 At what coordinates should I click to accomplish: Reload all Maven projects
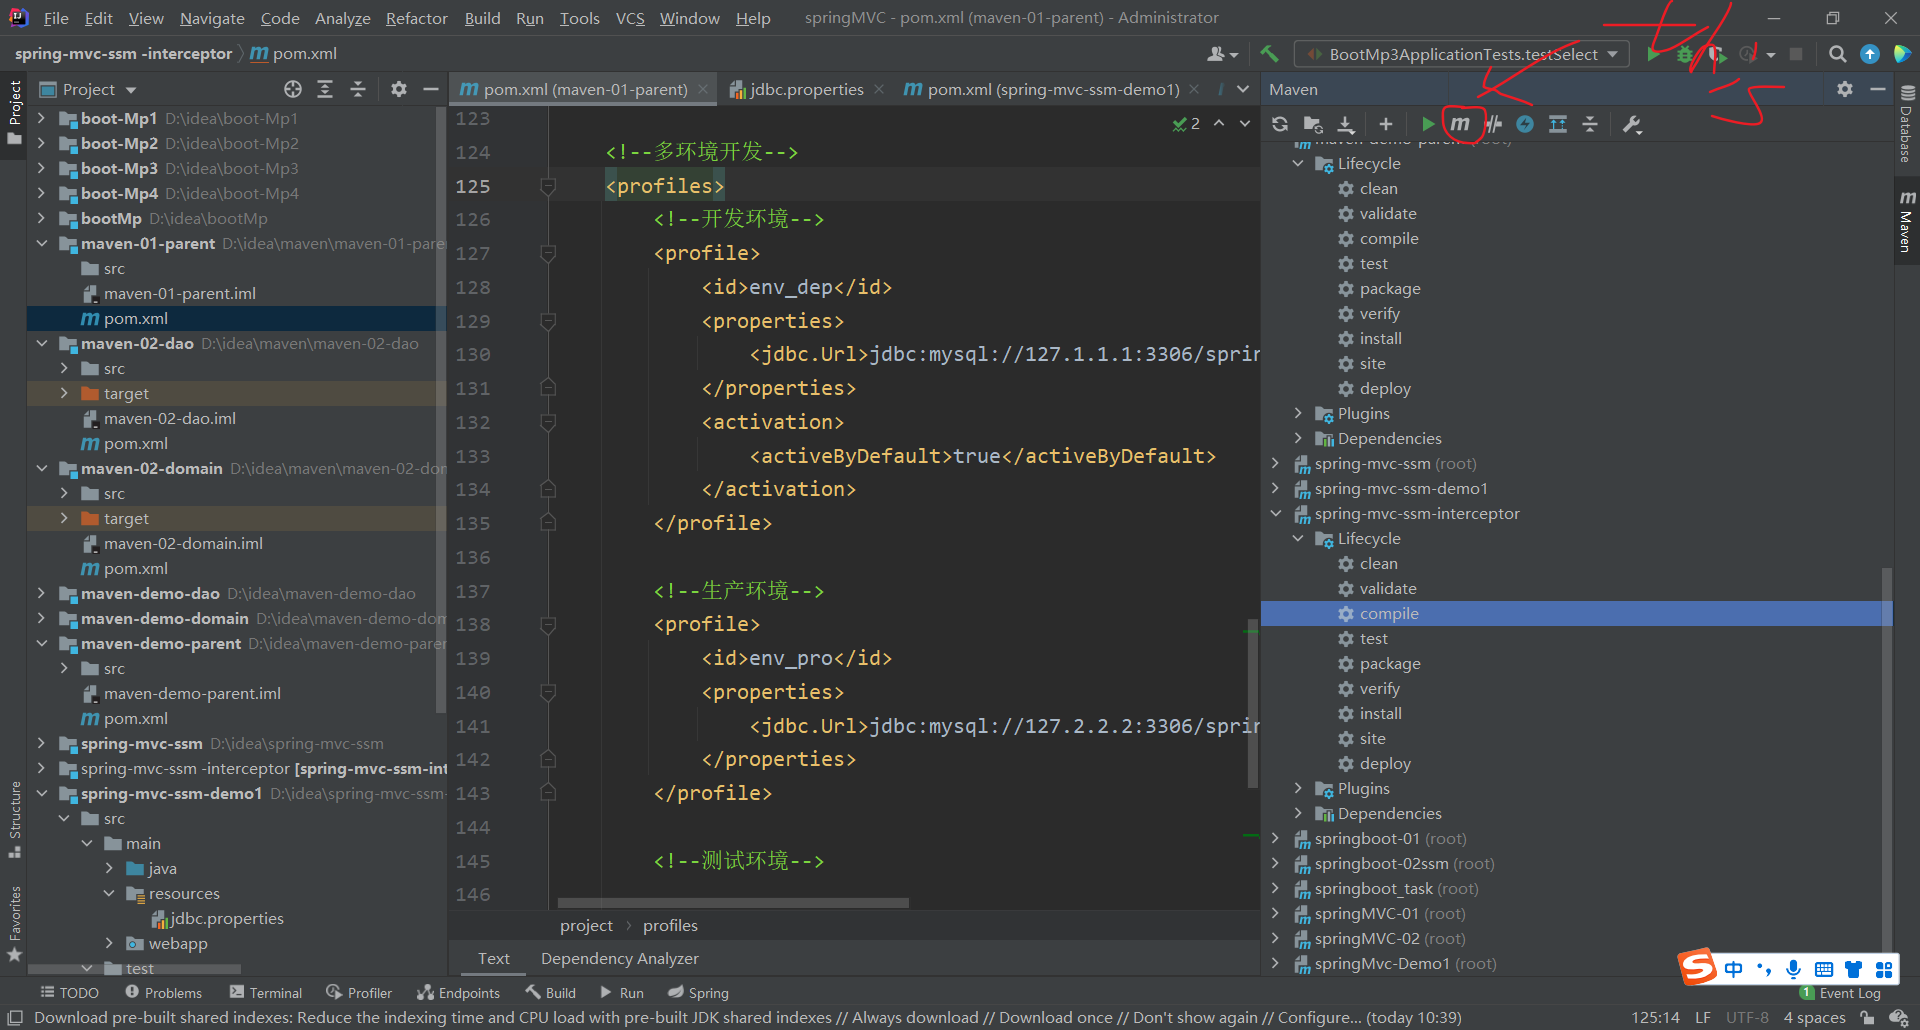pyautogui.click(x=1280, y=124)
